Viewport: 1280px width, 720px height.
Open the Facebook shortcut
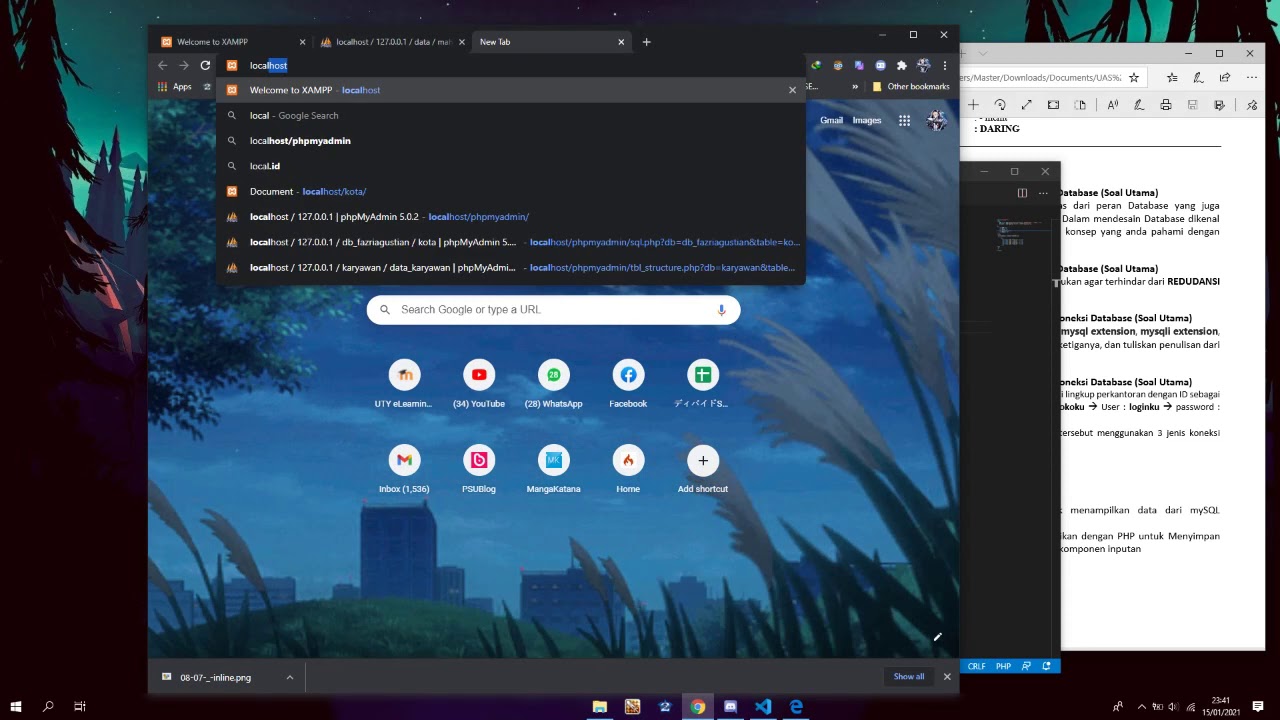(628, 385)
